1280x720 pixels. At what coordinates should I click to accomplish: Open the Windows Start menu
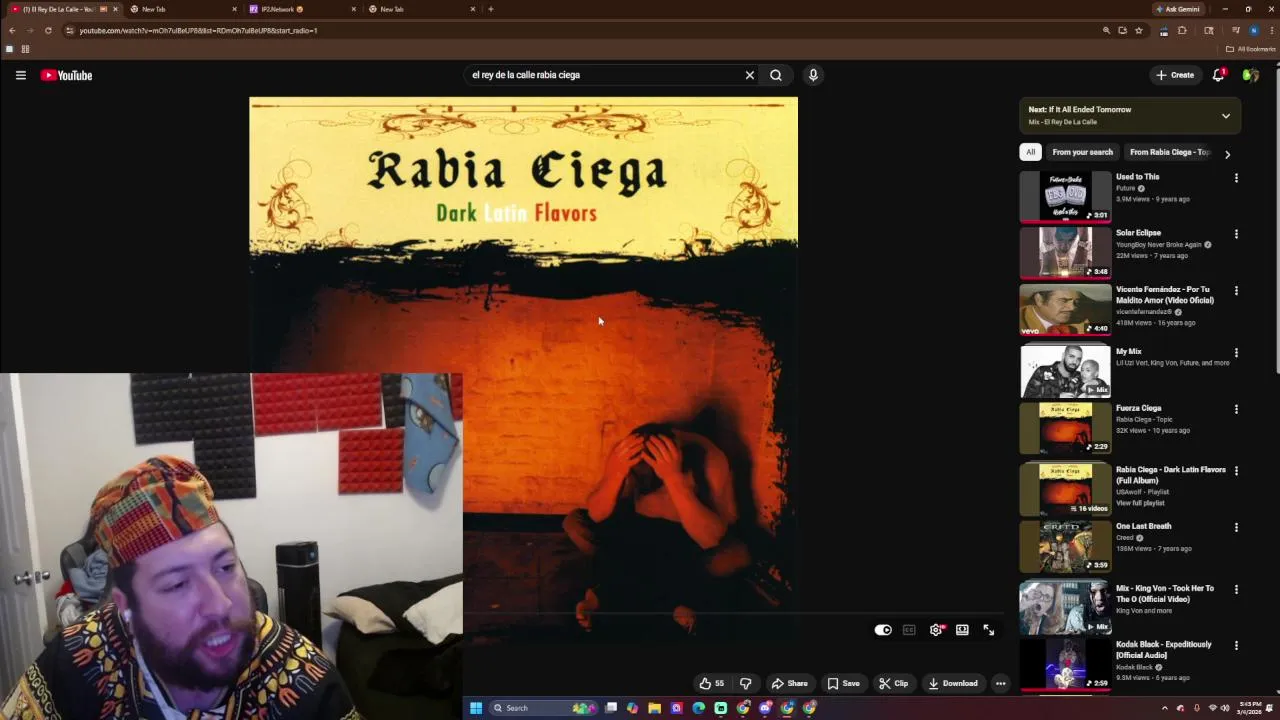click(476, 708)
